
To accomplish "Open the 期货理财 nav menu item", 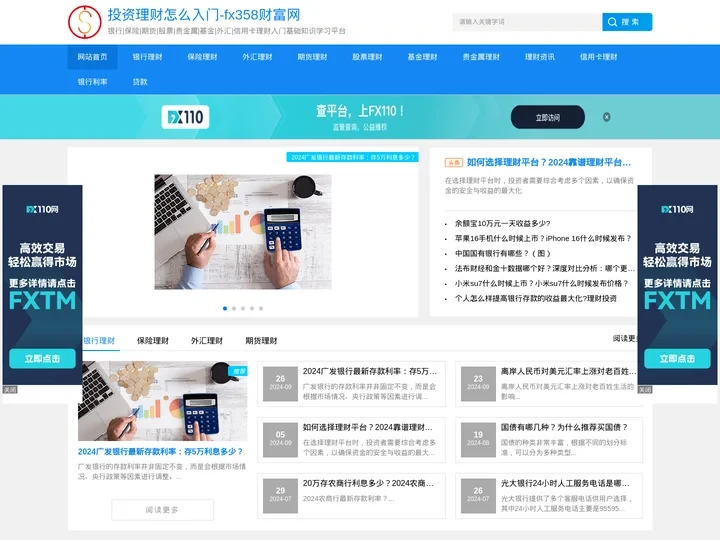I will click(312, 57).
